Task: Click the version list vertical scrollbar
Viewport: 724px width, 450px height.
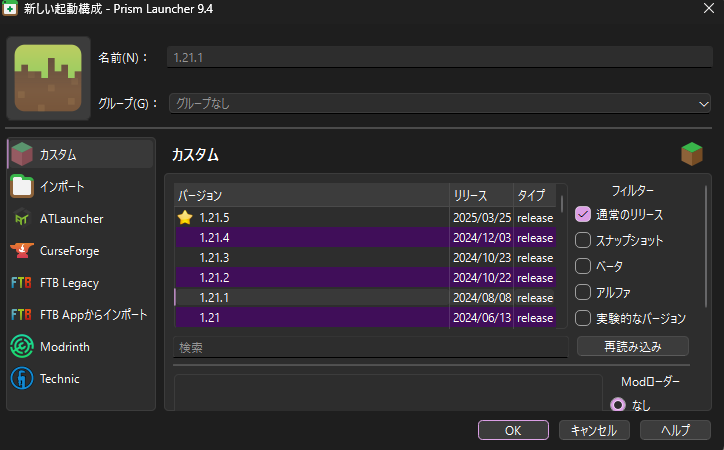Action: coord(562,204)
